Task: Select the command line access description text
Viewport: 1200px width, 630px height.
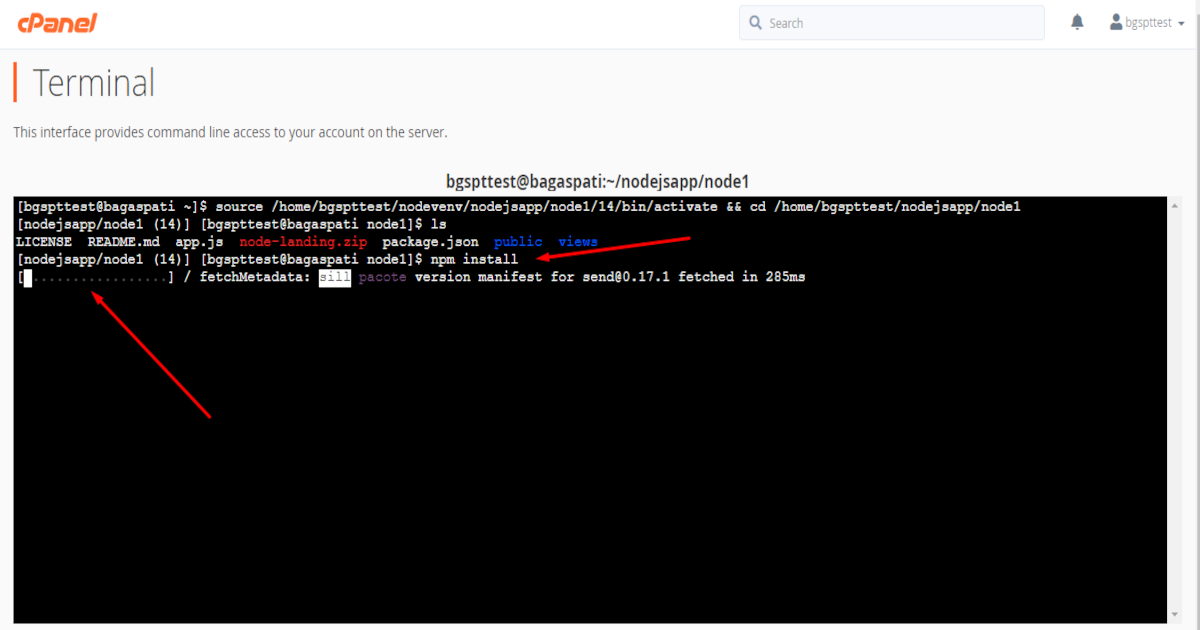Action: [x=230, y=132]
